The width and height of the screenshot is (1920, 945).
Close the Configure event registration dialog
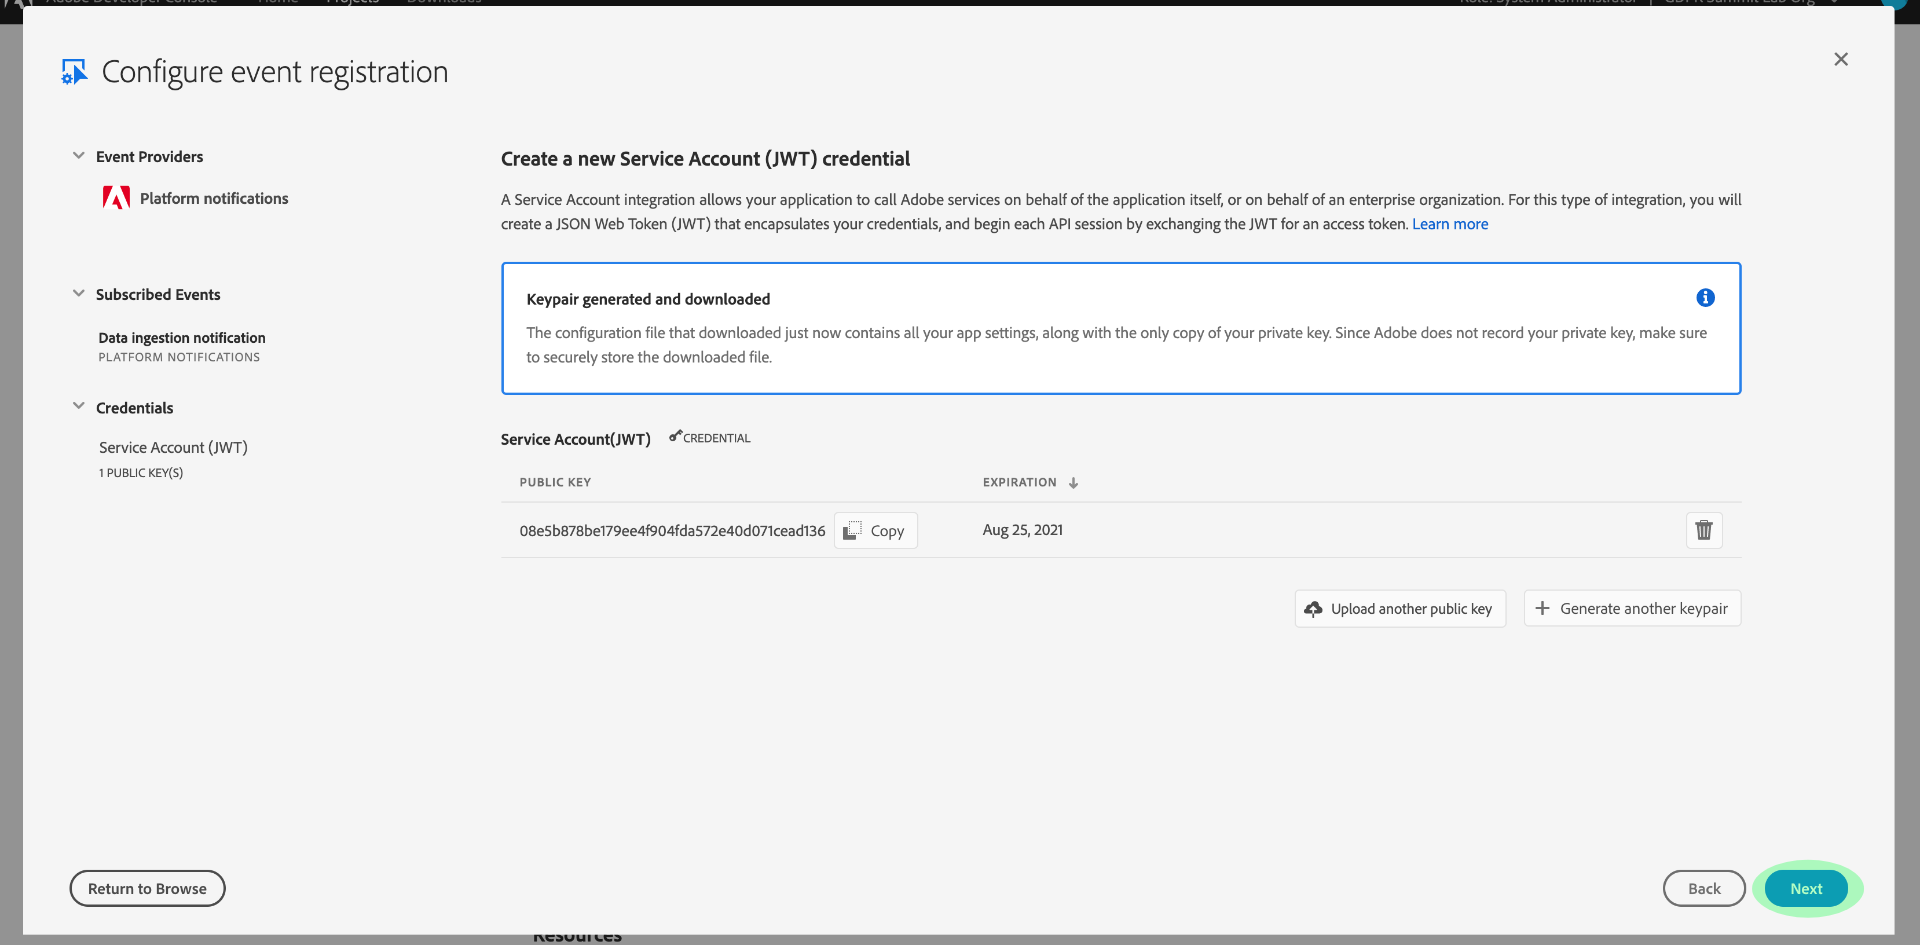[1841, 59]
